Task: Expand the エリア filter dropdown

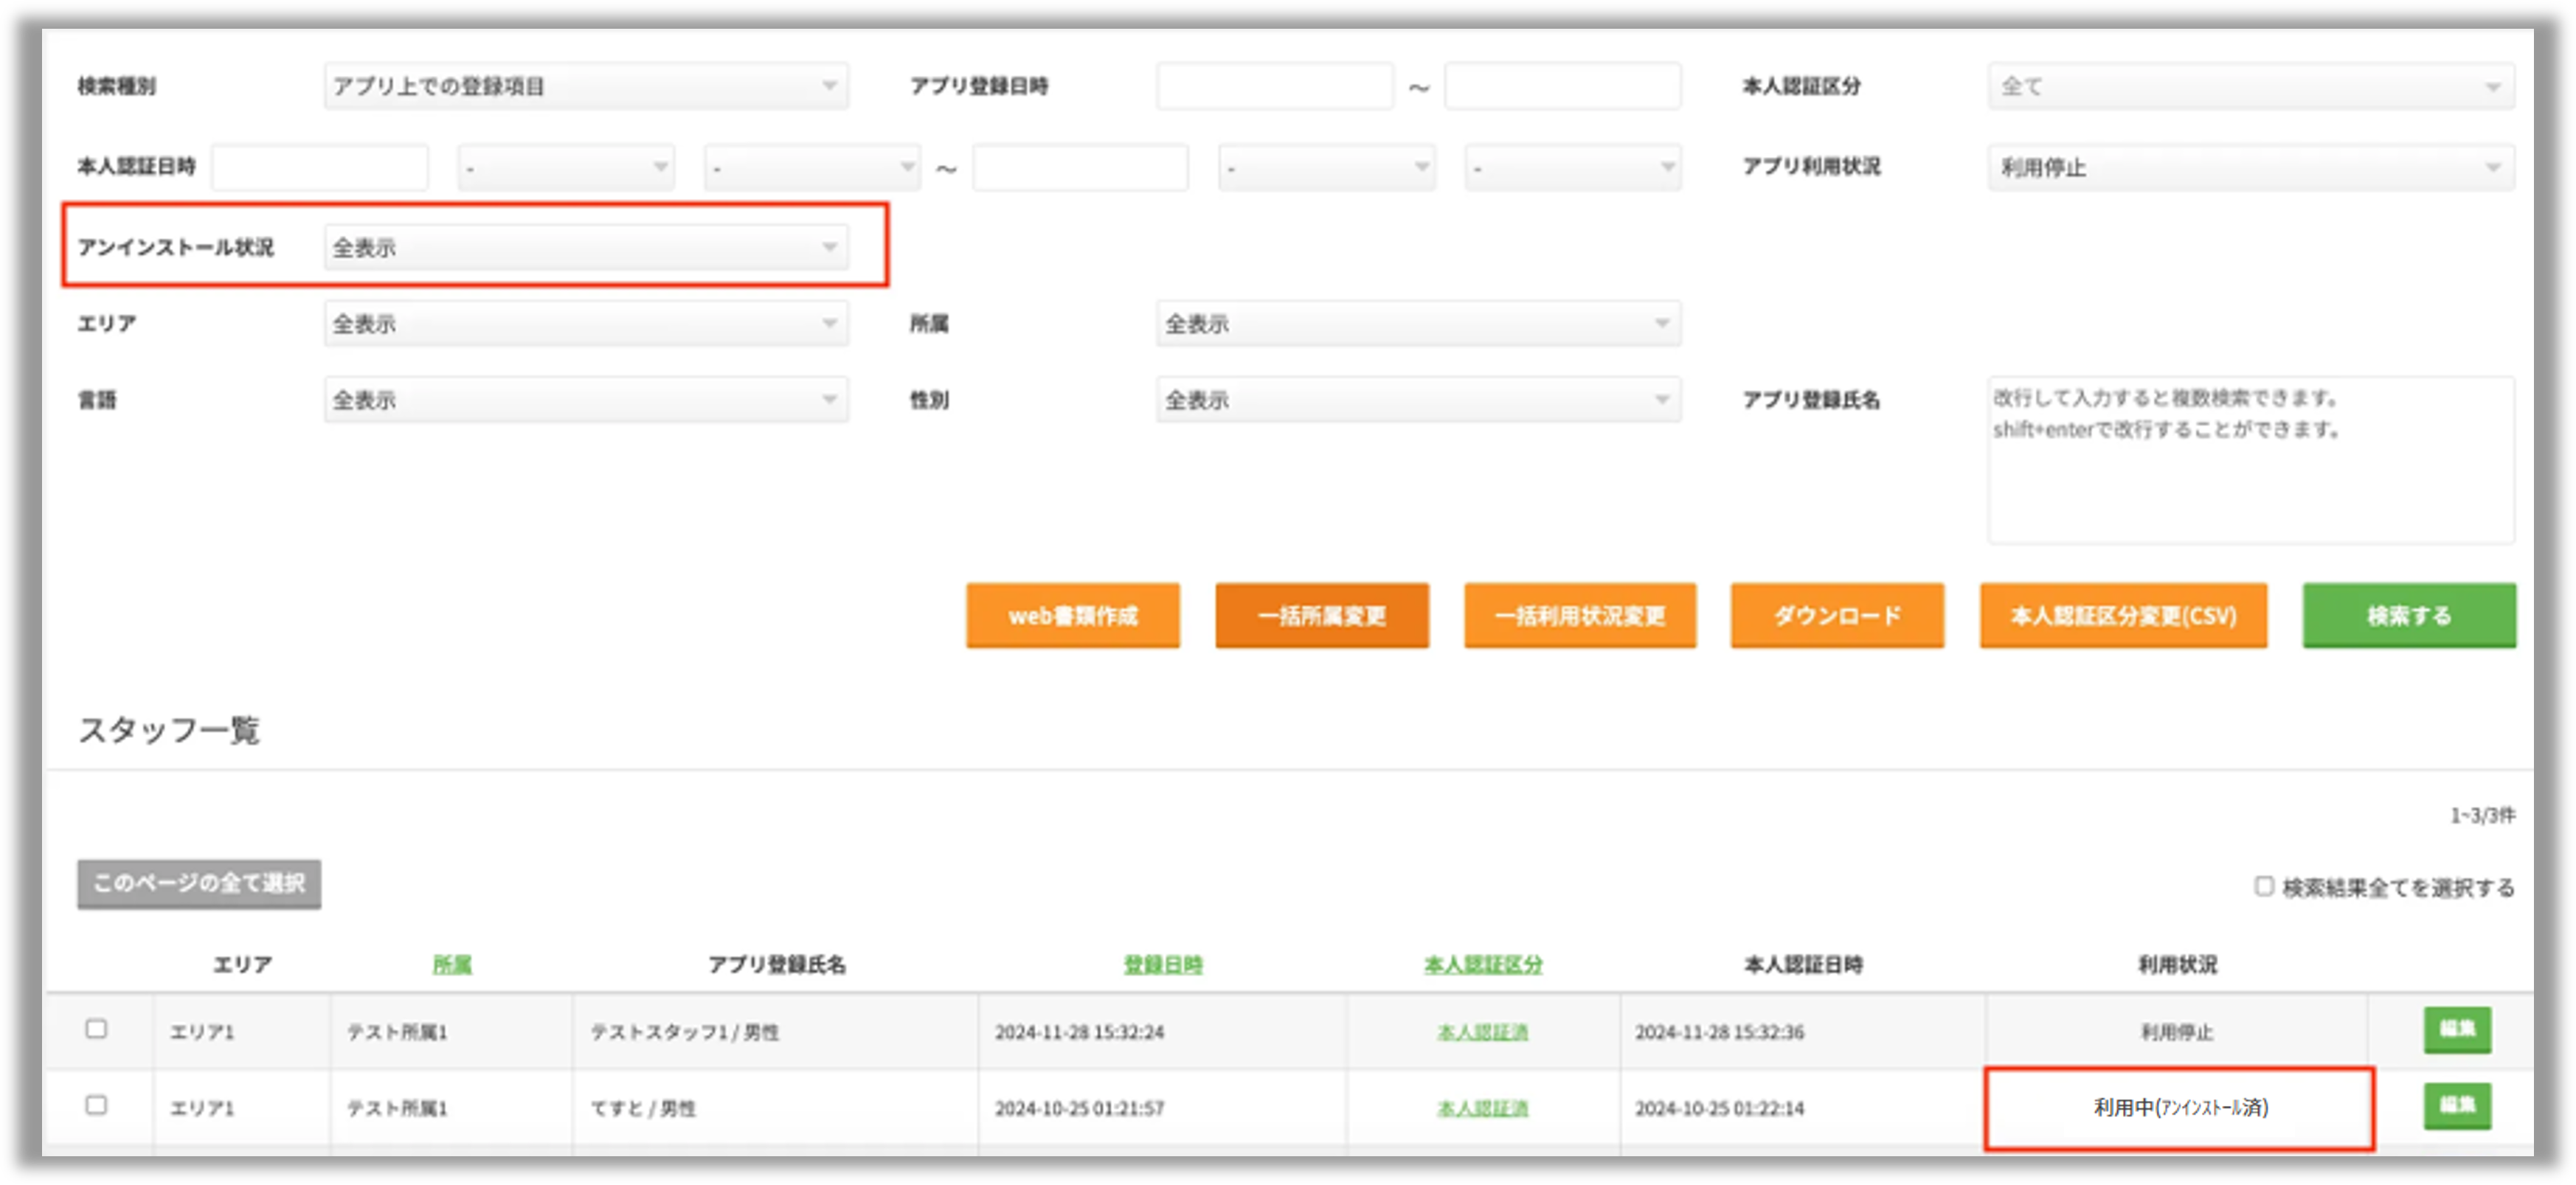Action: (x=586, y=324)
